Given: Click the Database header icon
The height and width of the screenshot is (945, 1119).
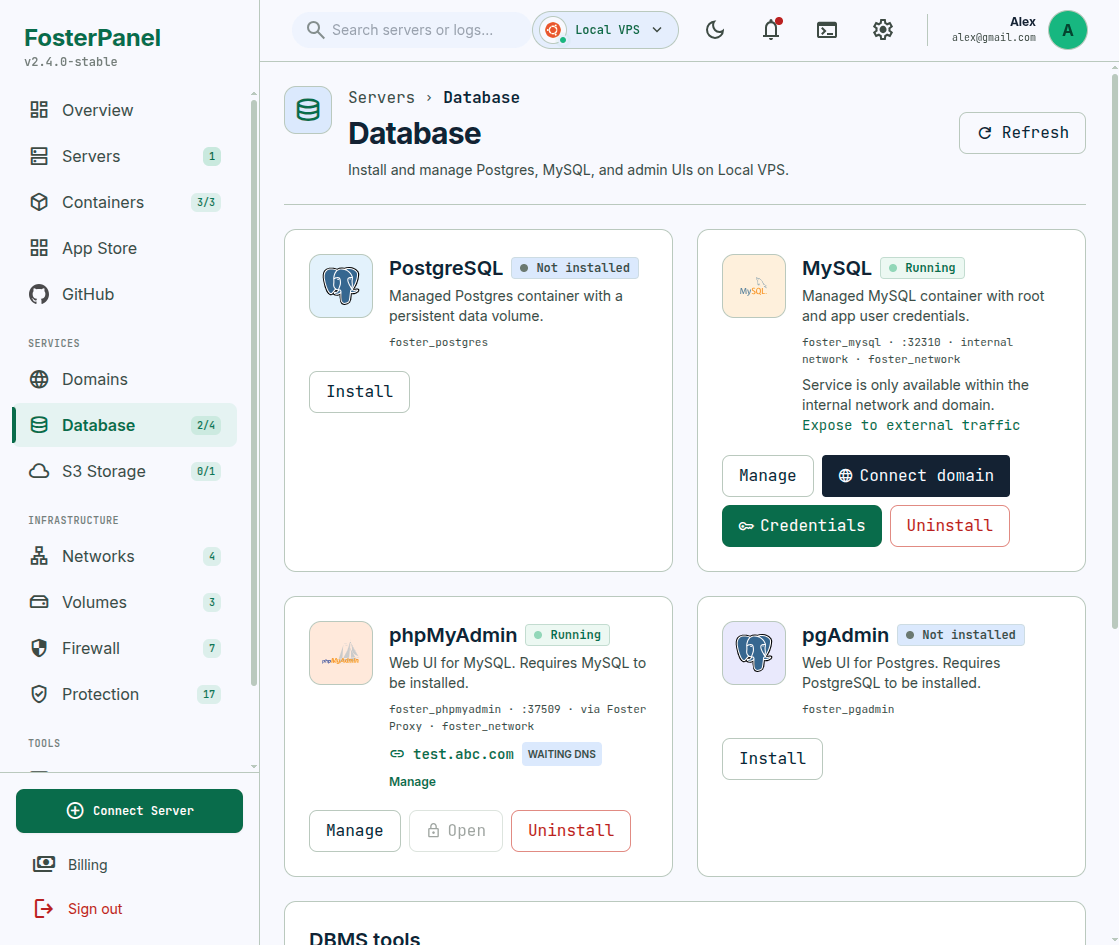Looking at the screenshot, I should click(308, 110).
